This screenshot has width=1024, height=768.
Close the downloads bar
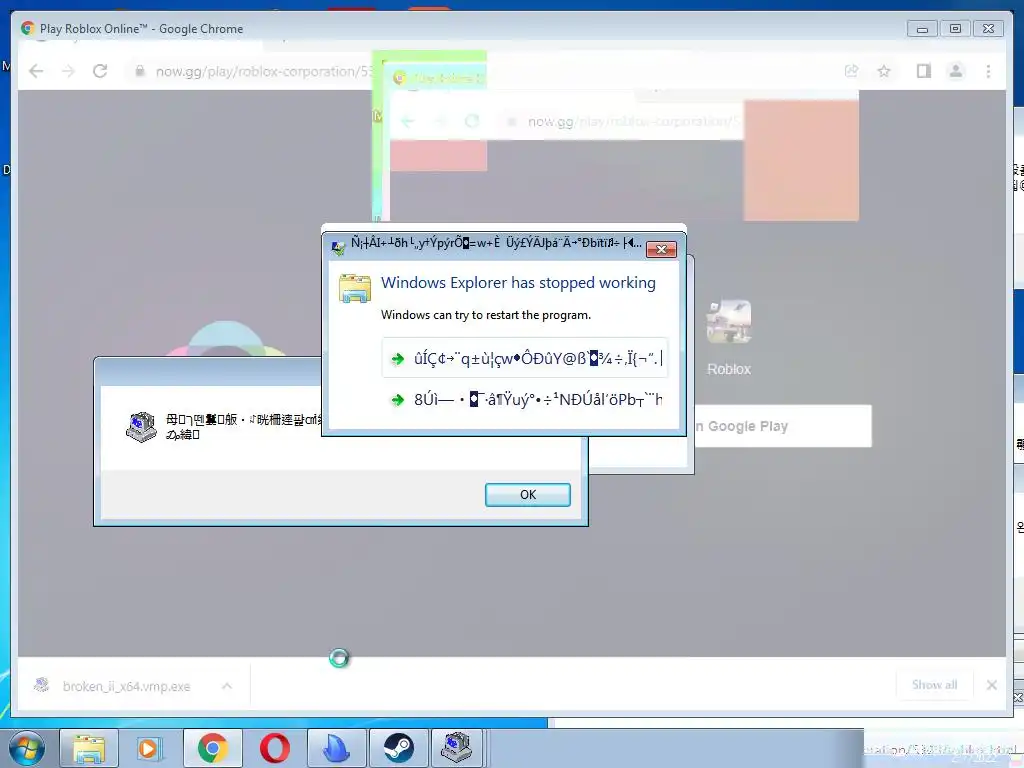991,684
